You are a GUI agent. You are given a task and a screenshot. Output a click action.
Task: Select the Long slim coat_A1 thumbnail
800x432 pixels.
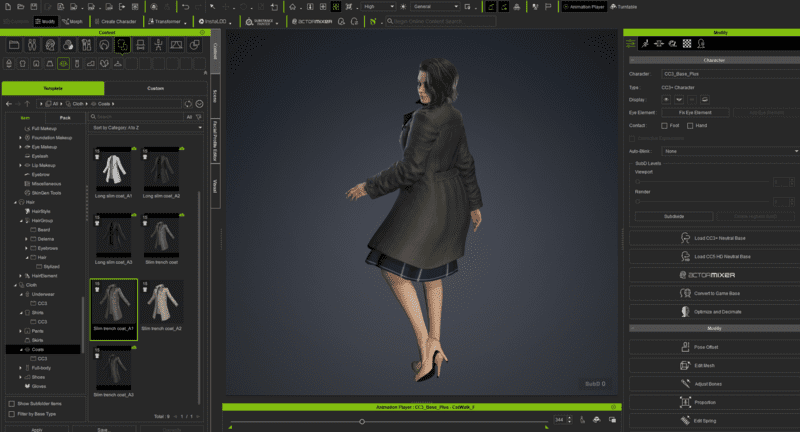tap(112, 168)
